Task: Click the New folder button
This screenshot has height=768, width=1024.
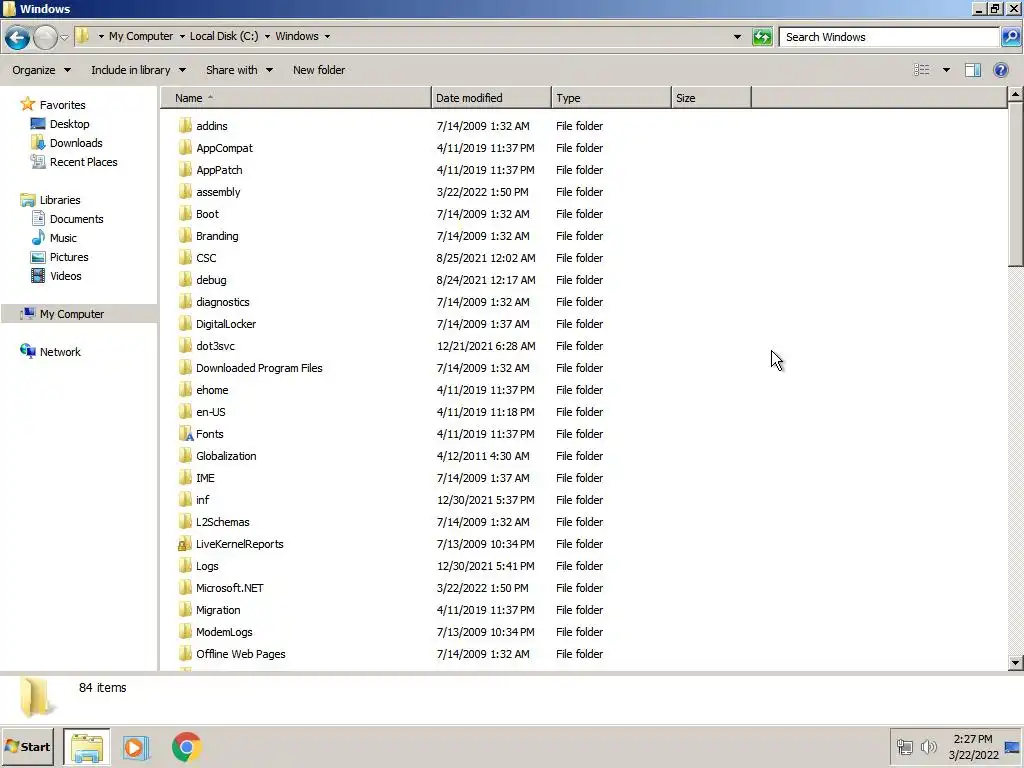Action: [x=319, y=70]
